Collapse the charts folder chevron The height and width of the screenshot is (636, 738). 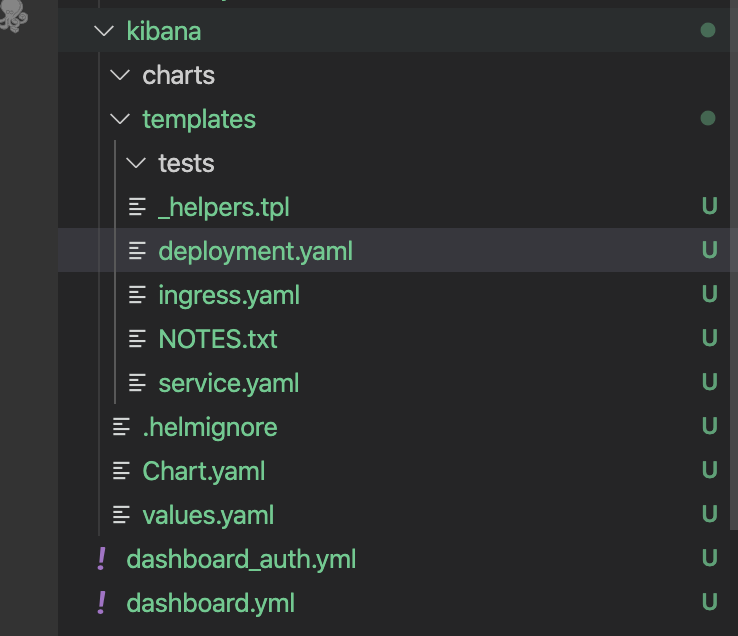pyautogui.click(x=120, y=75)
